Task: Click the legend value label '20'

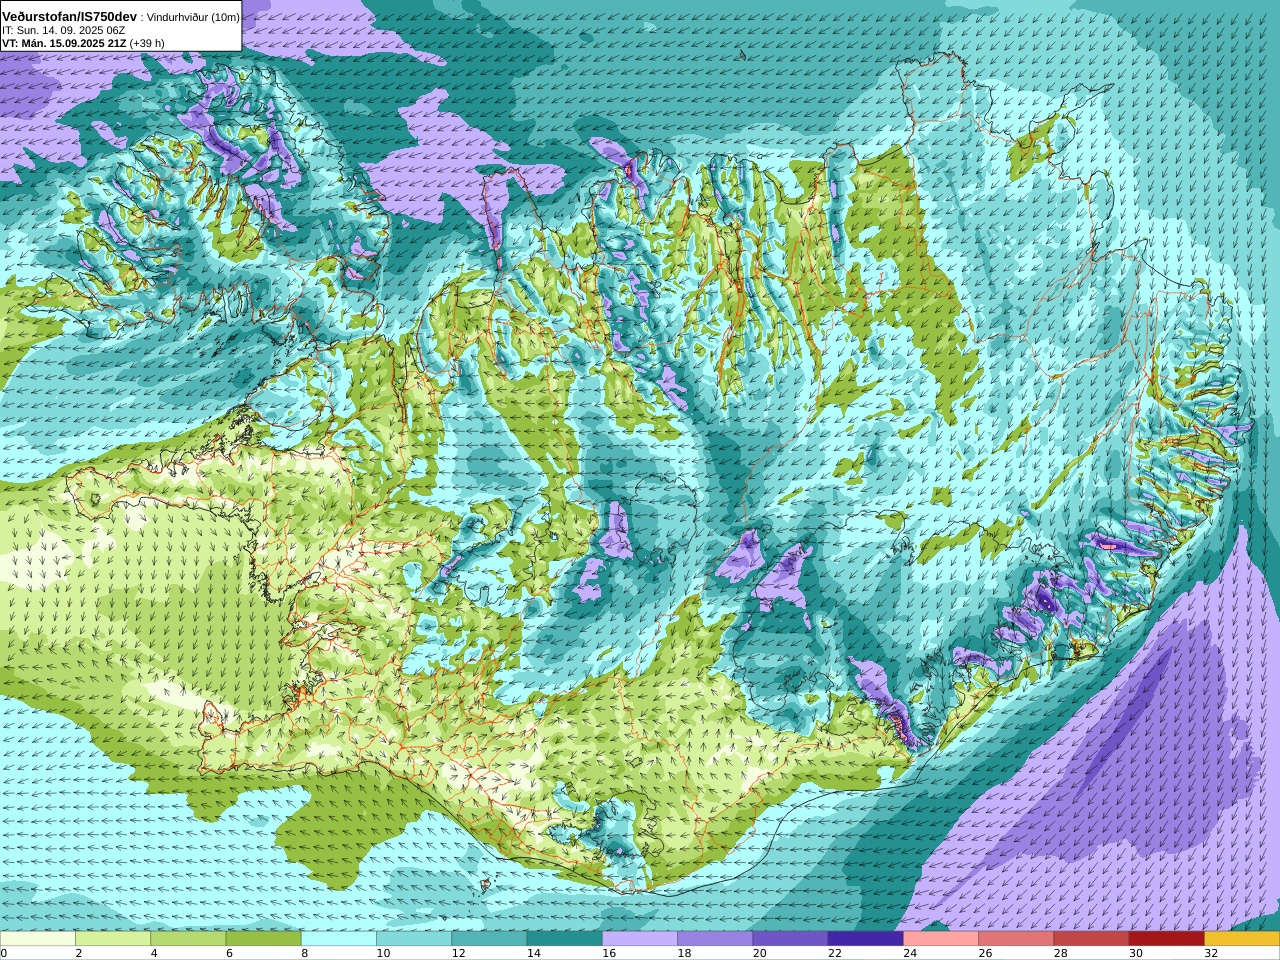Action: [759, 953]
